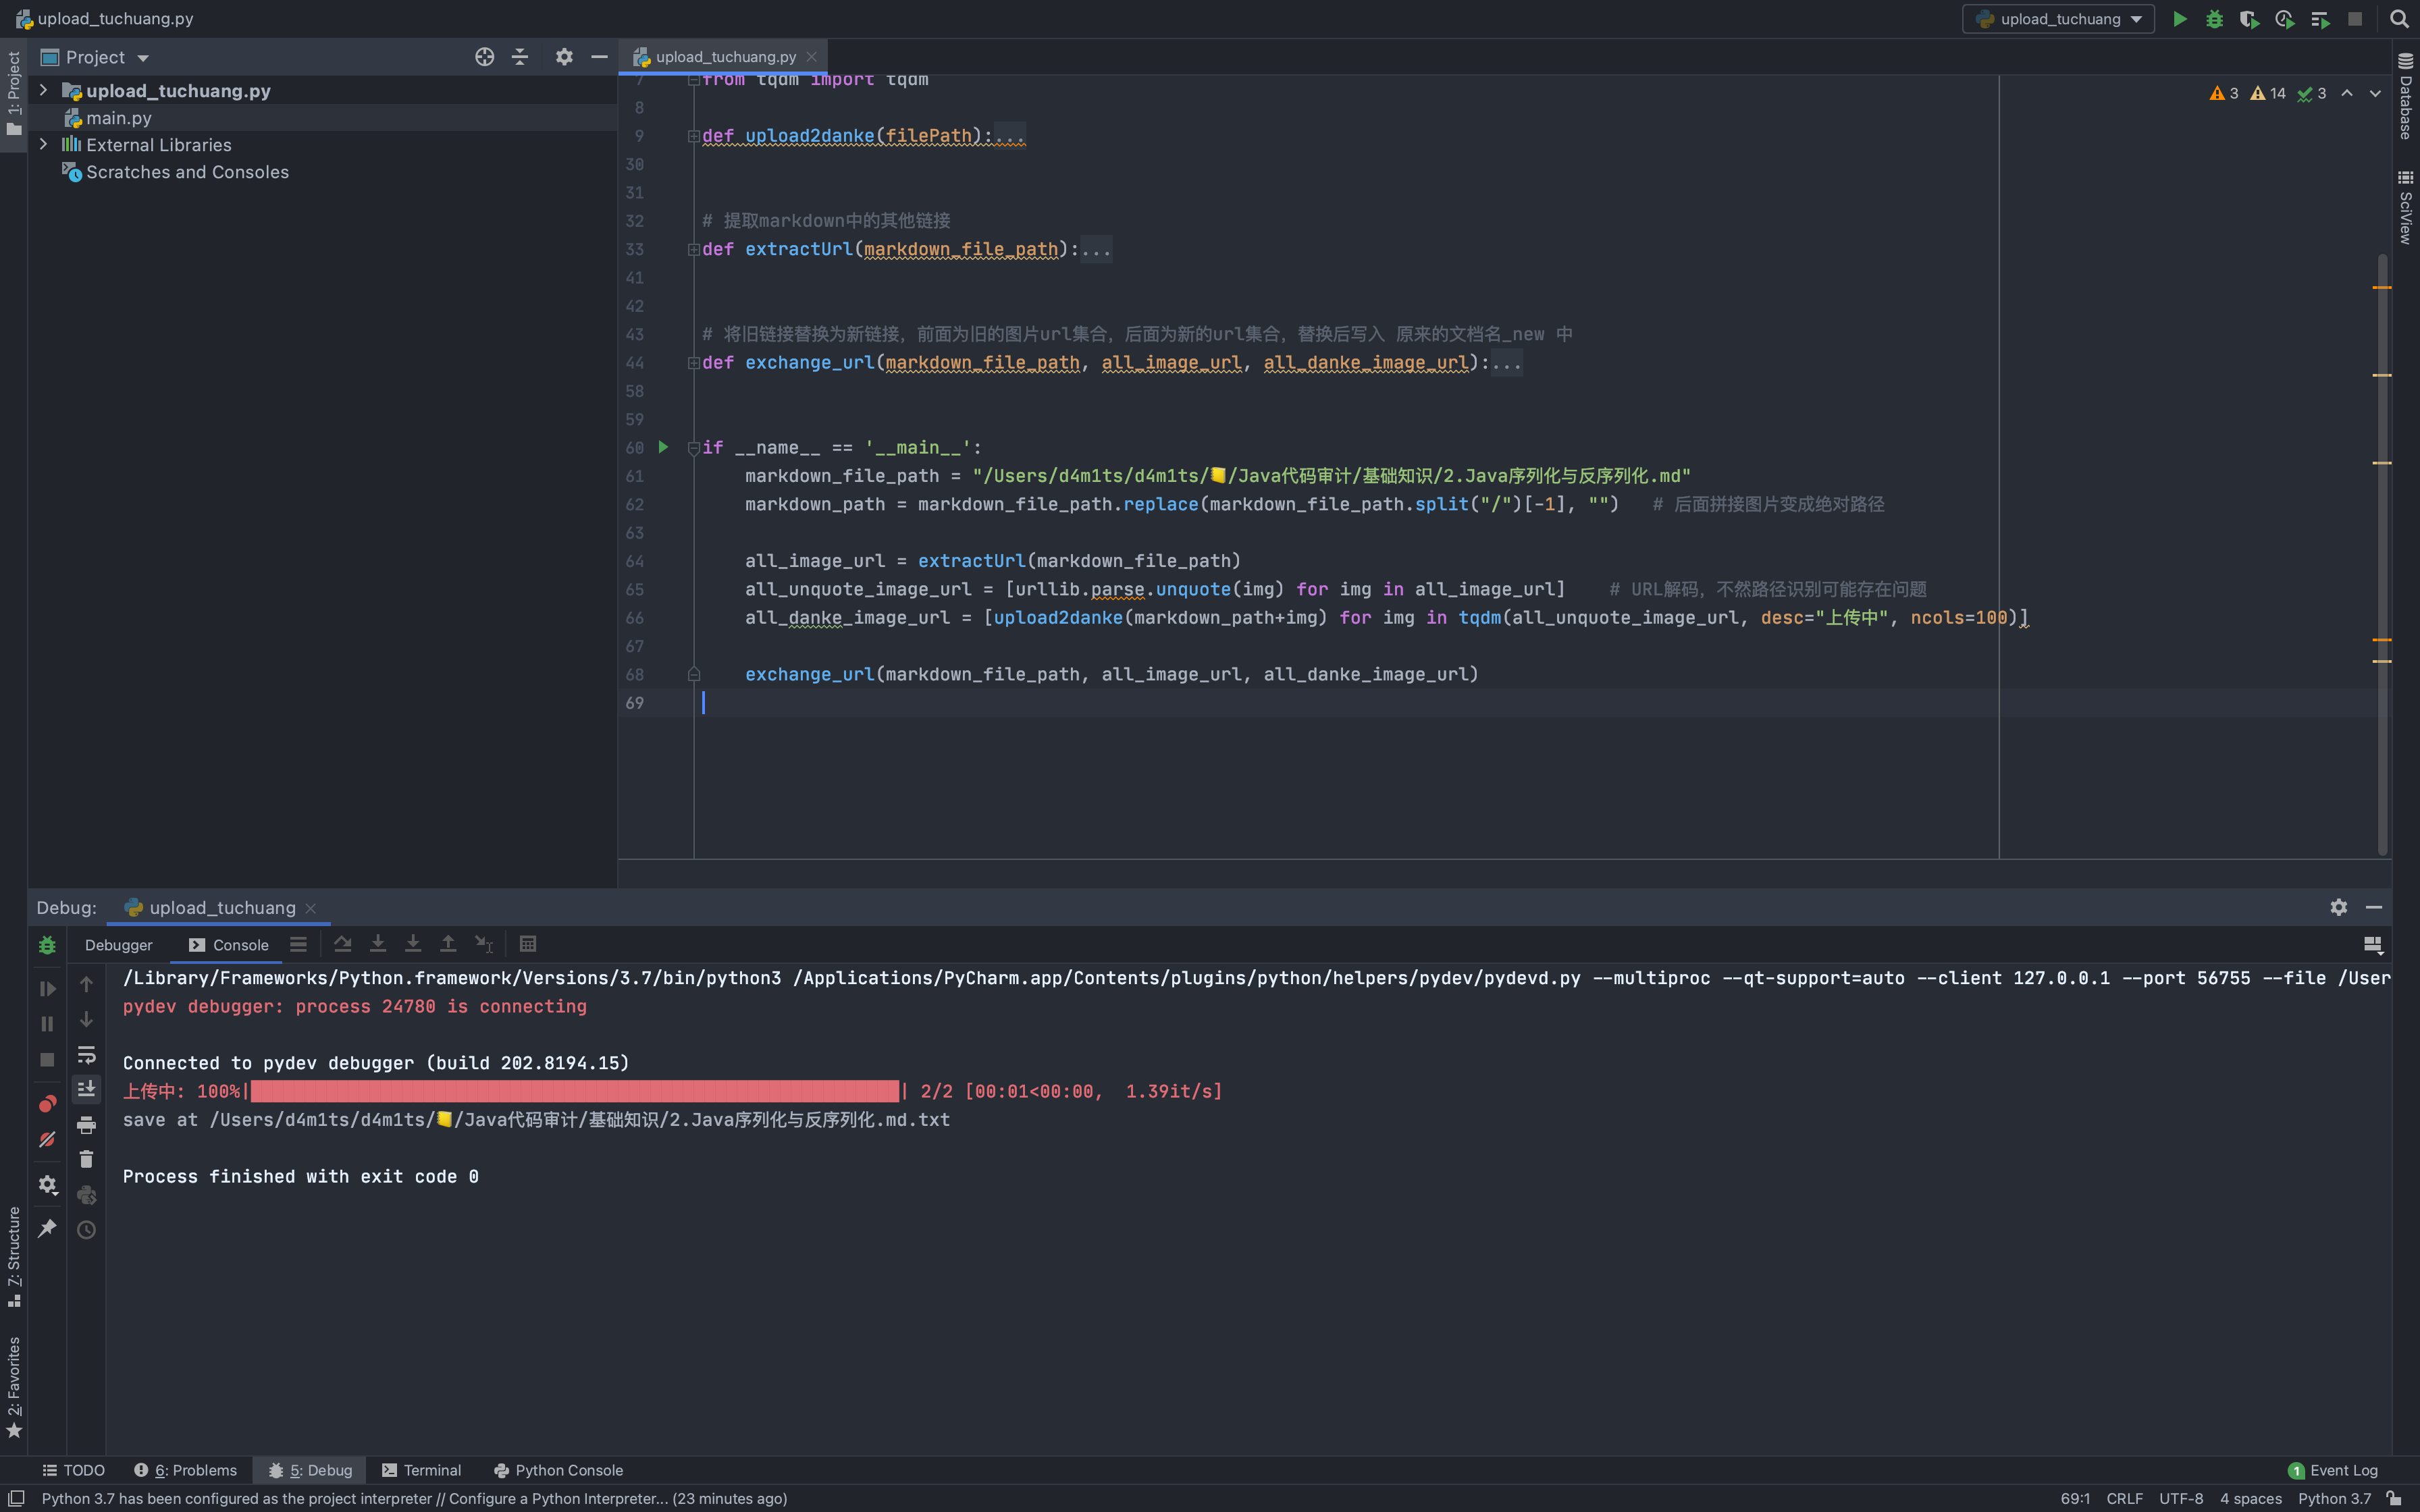Click the Rerun debug bug icon in Debug panel
This screenshot has height=1512, width=2420.
(47, 945)
